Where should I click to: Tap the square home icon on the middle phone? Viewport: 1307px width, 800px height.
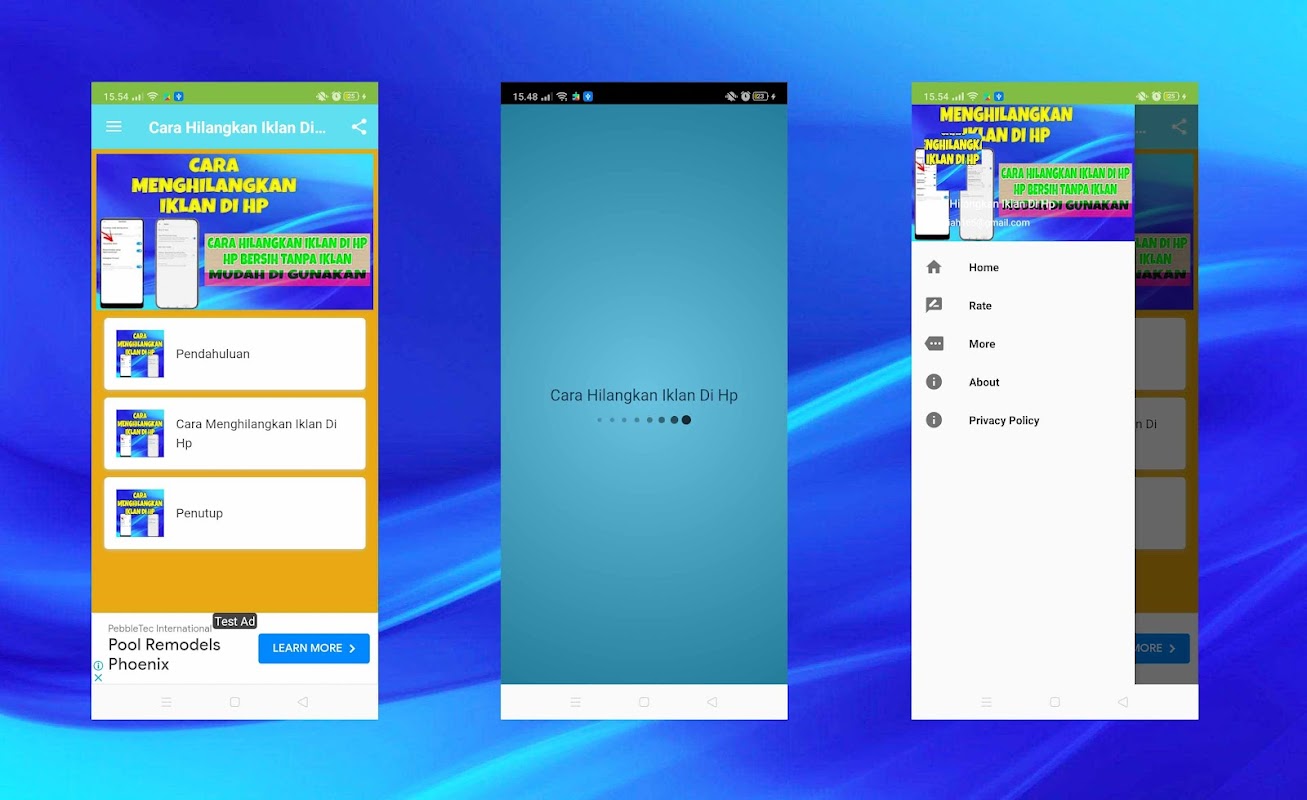(x=644, y=702)
